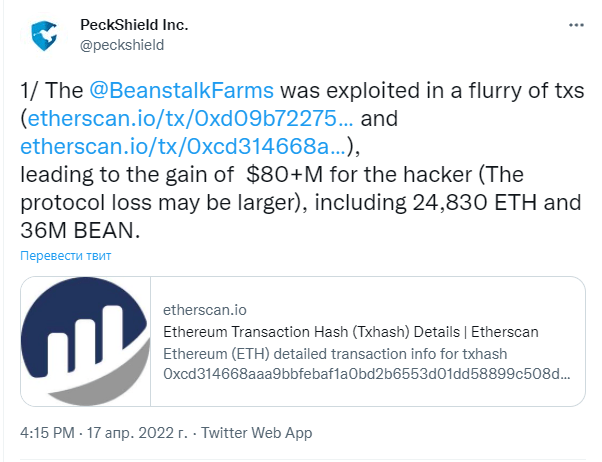This screenshot has width=602, height=462.
Task: Open the @BeanstalkFarms mention
Action: pos(182,91)
